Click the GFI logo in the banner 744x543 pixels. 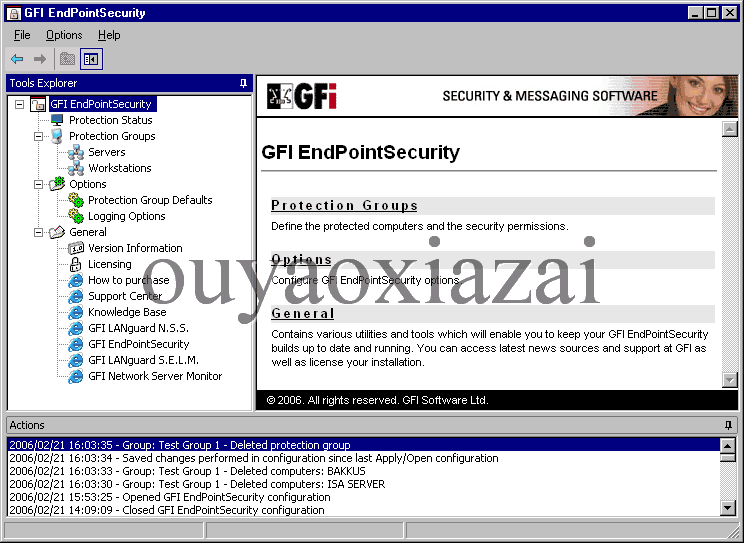click(302, 96)
